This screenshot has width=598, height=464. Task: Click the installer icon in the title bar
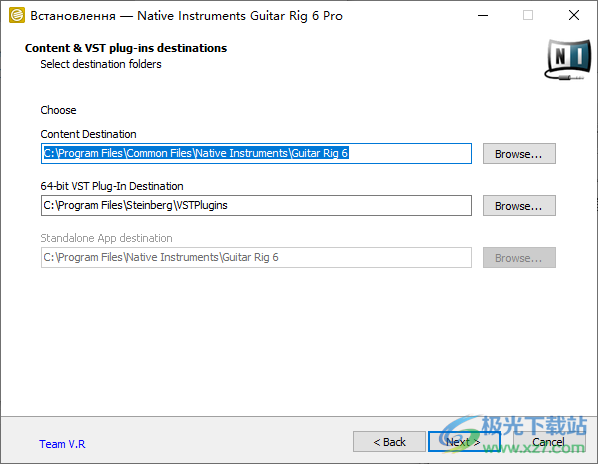coord(17,15)
